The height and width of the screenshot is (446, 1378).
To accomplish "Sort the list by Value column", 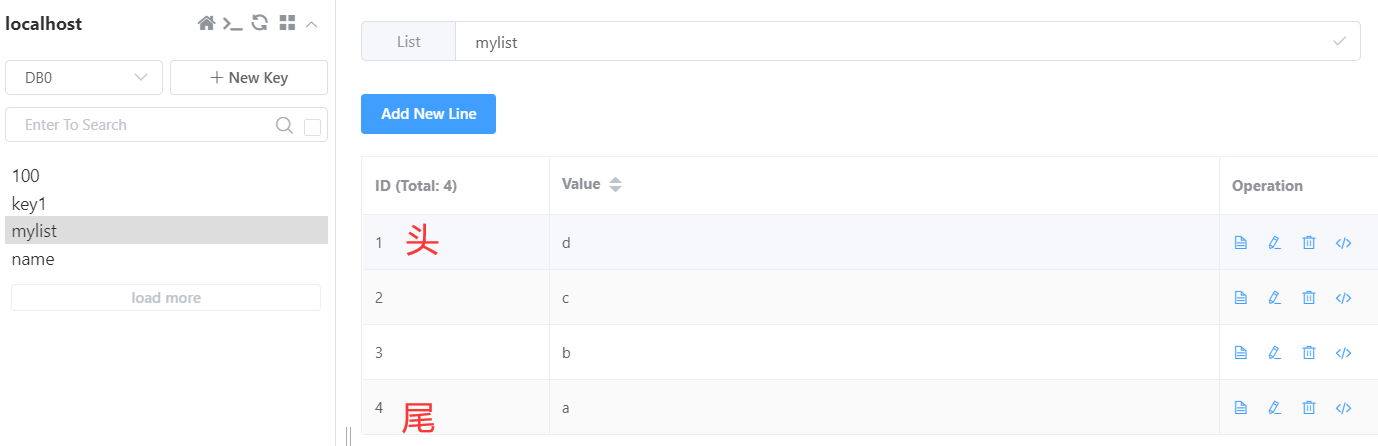I will (x=615, y=185).
